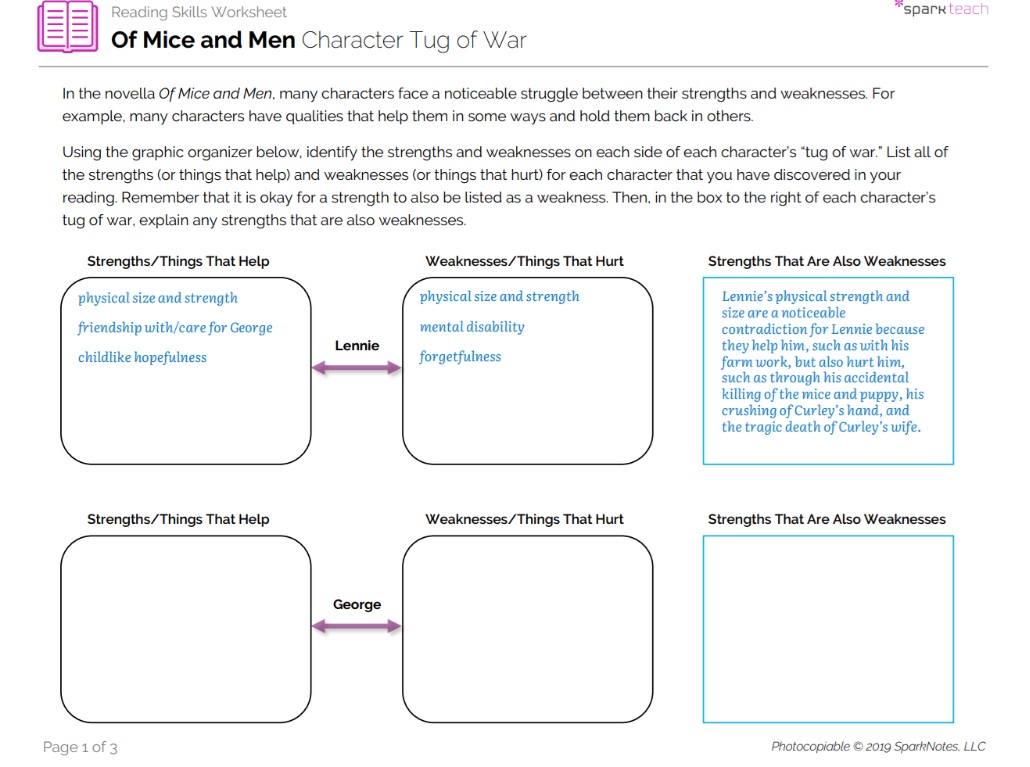Click the 'Lennie' character label
This screenshot has height=767, width=1030.
[357, 346]
